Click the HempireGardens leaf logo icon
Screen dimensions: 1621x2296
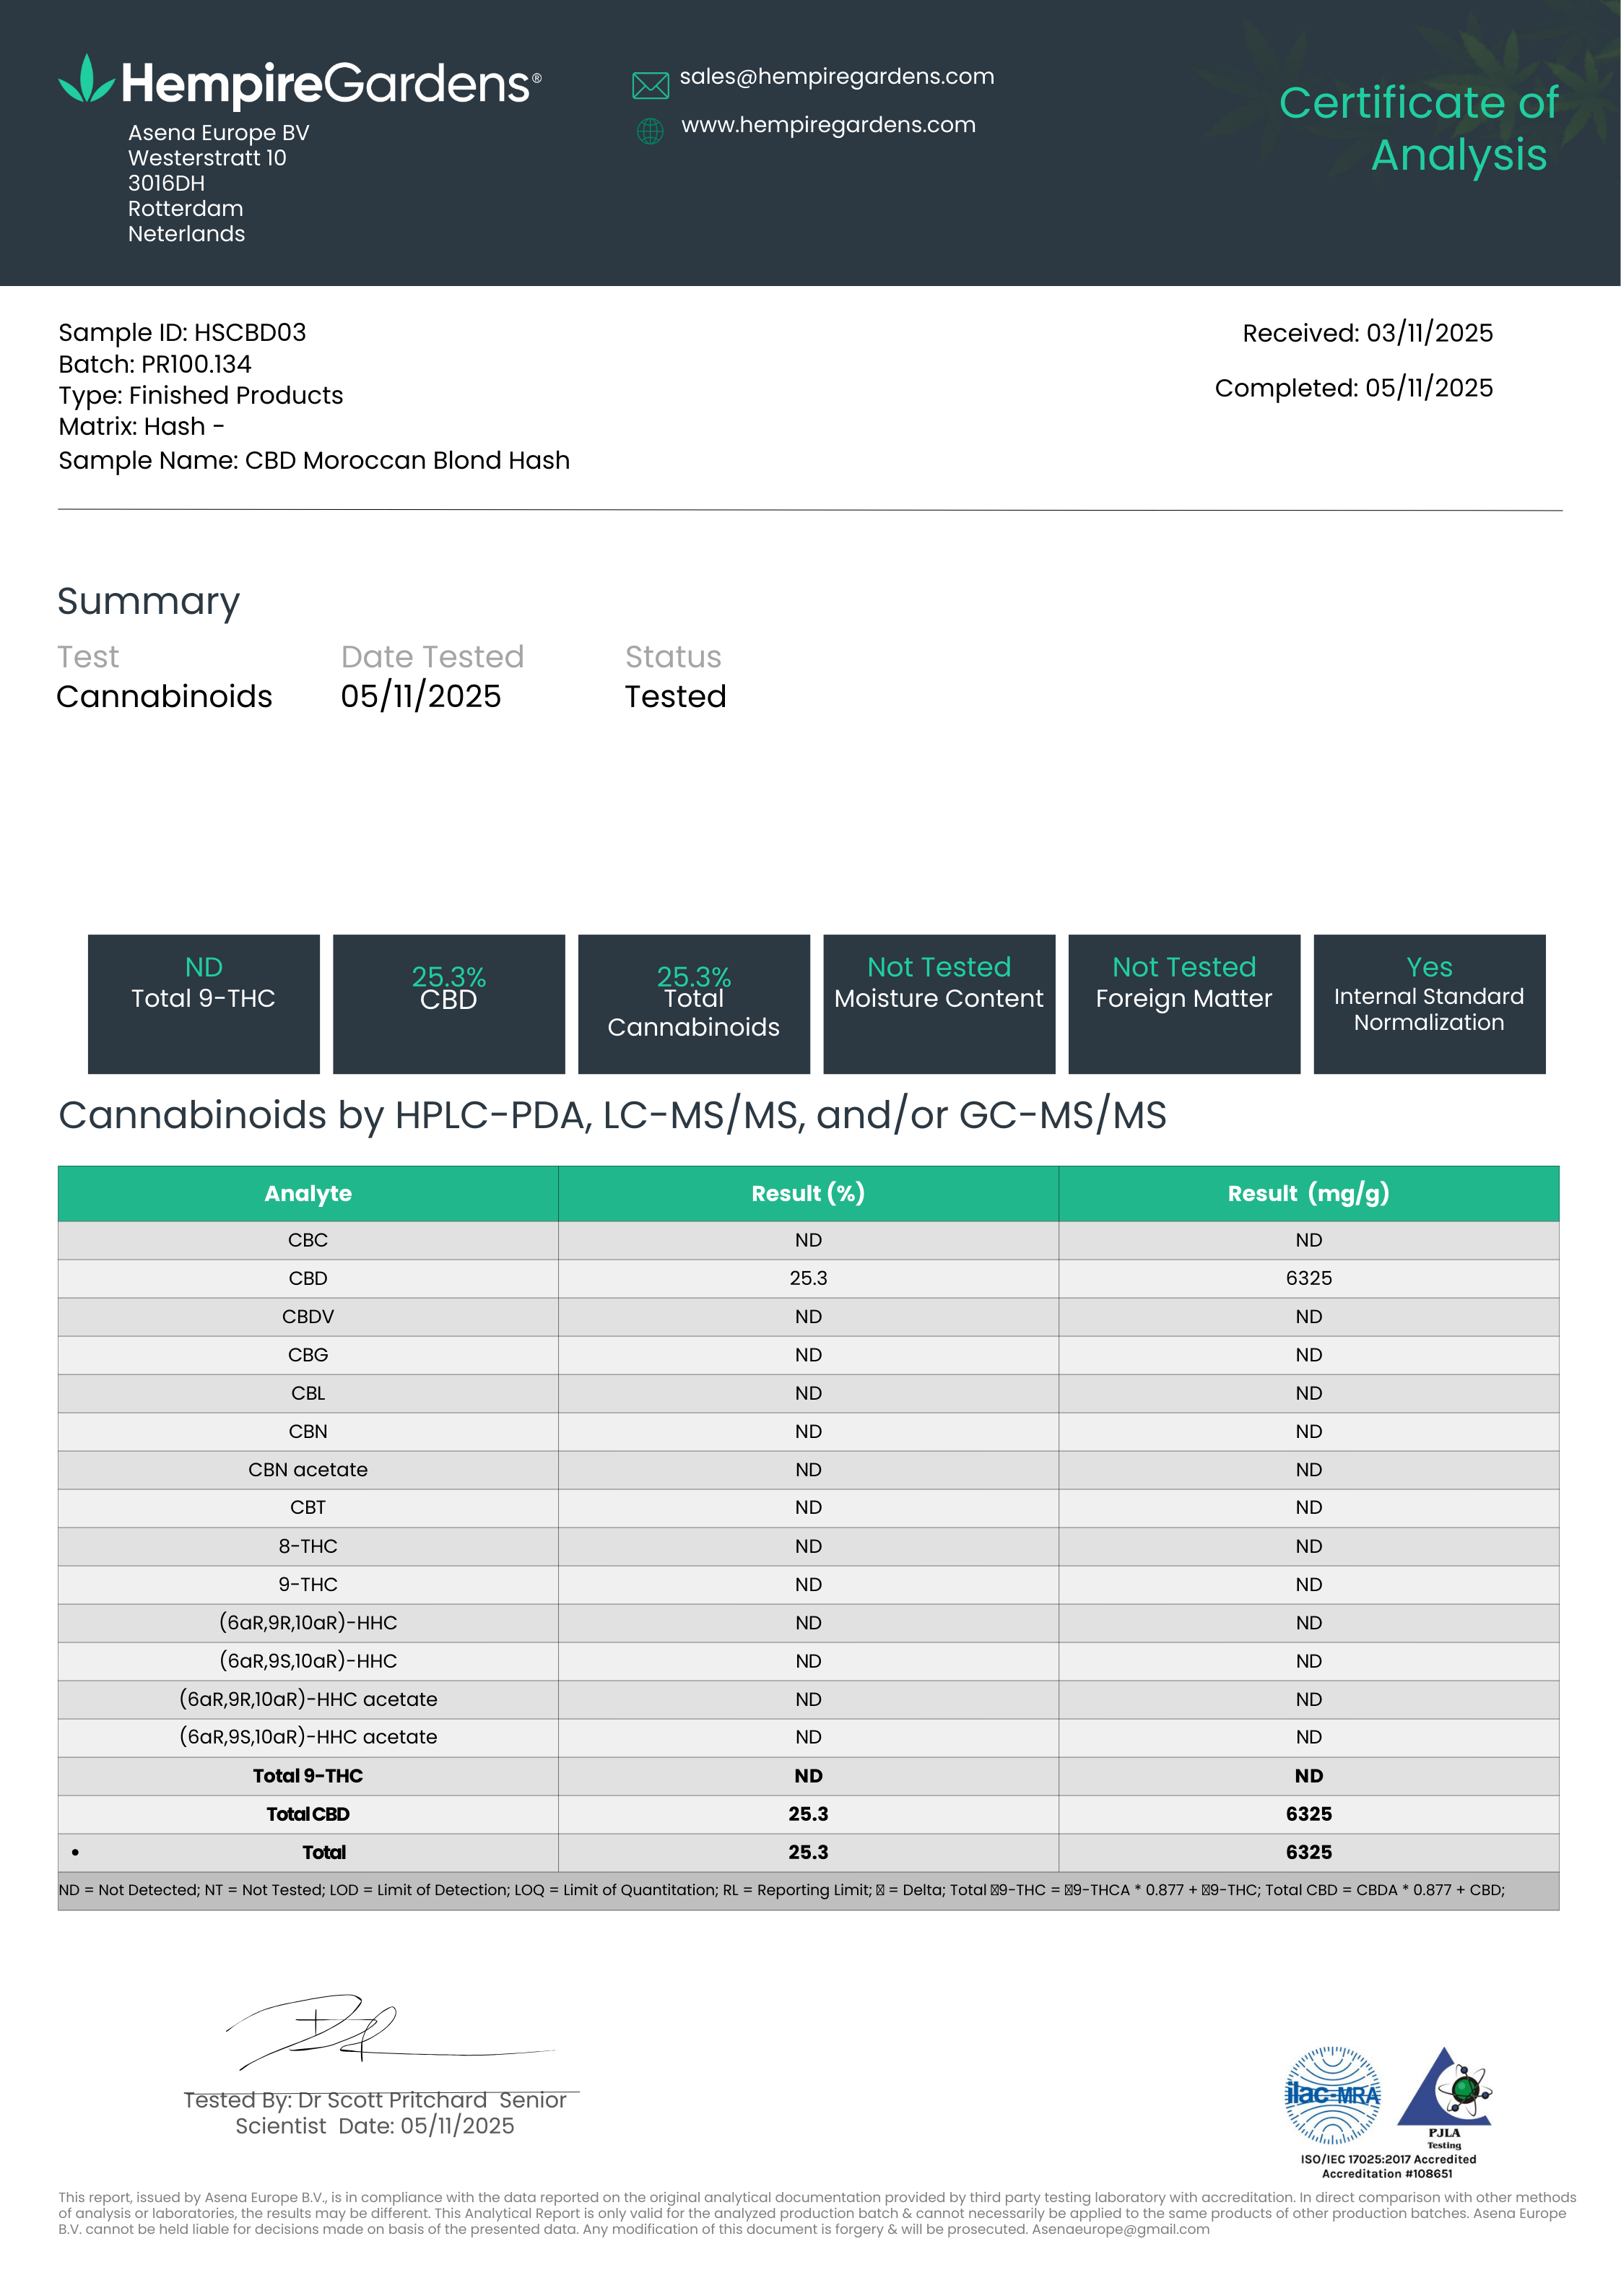point(86,80)
